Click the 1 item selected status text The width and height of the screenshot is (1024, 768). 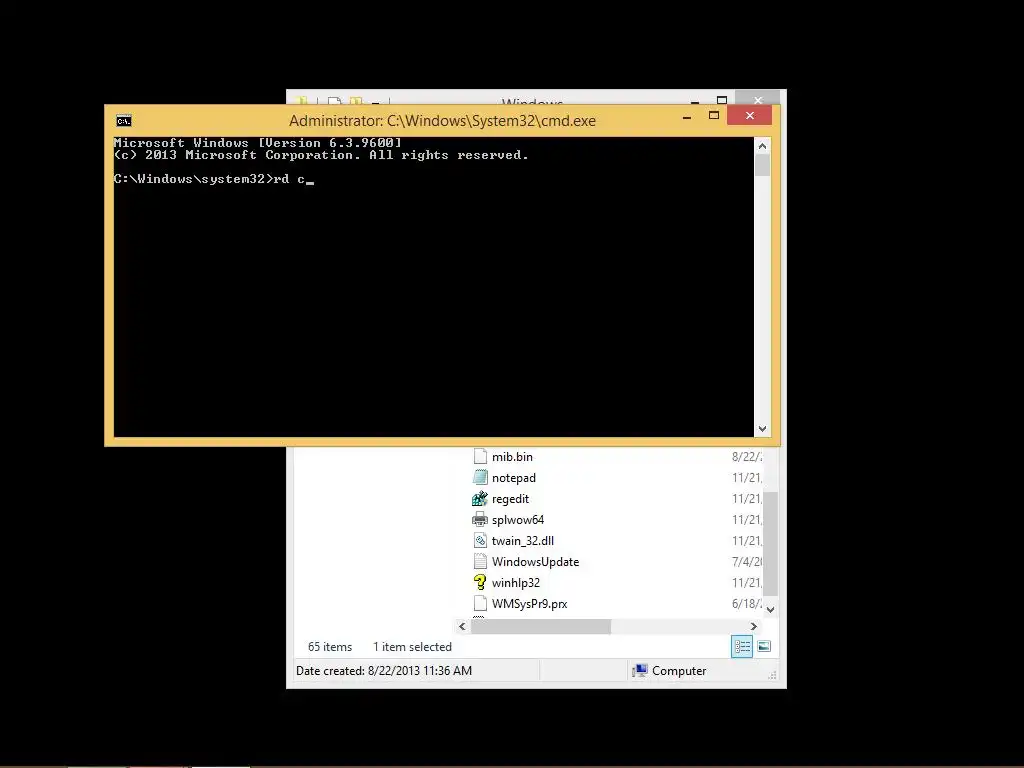point(412,647)
